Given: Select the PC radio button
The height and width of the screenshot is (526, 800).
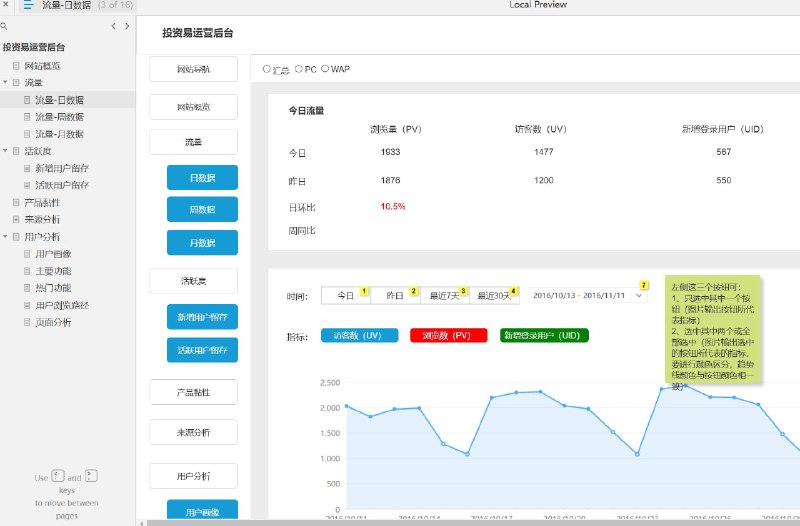Looking at the screenshot, I should pos(299,69).
